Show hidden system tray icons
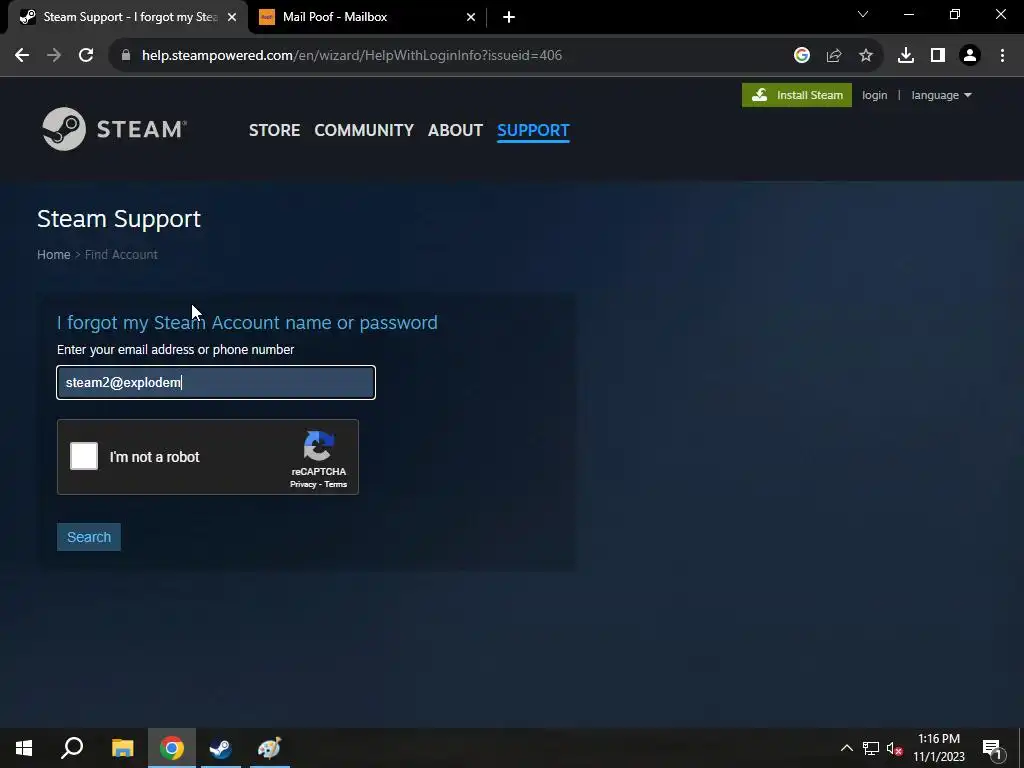The height and width of the screenshot is (768, 1024). [846, 748]
